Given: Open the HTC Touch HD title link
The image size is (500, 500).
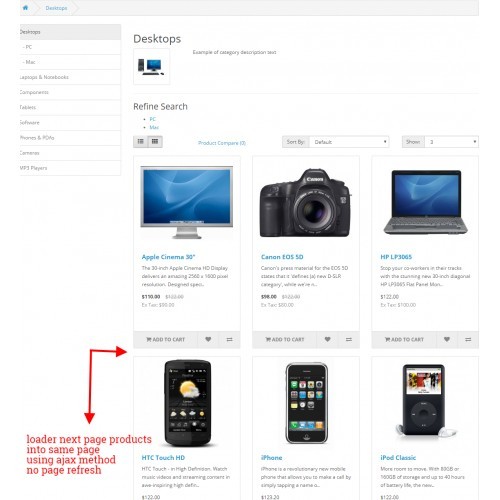Looking at the screenshot, I should coord(163,458).
